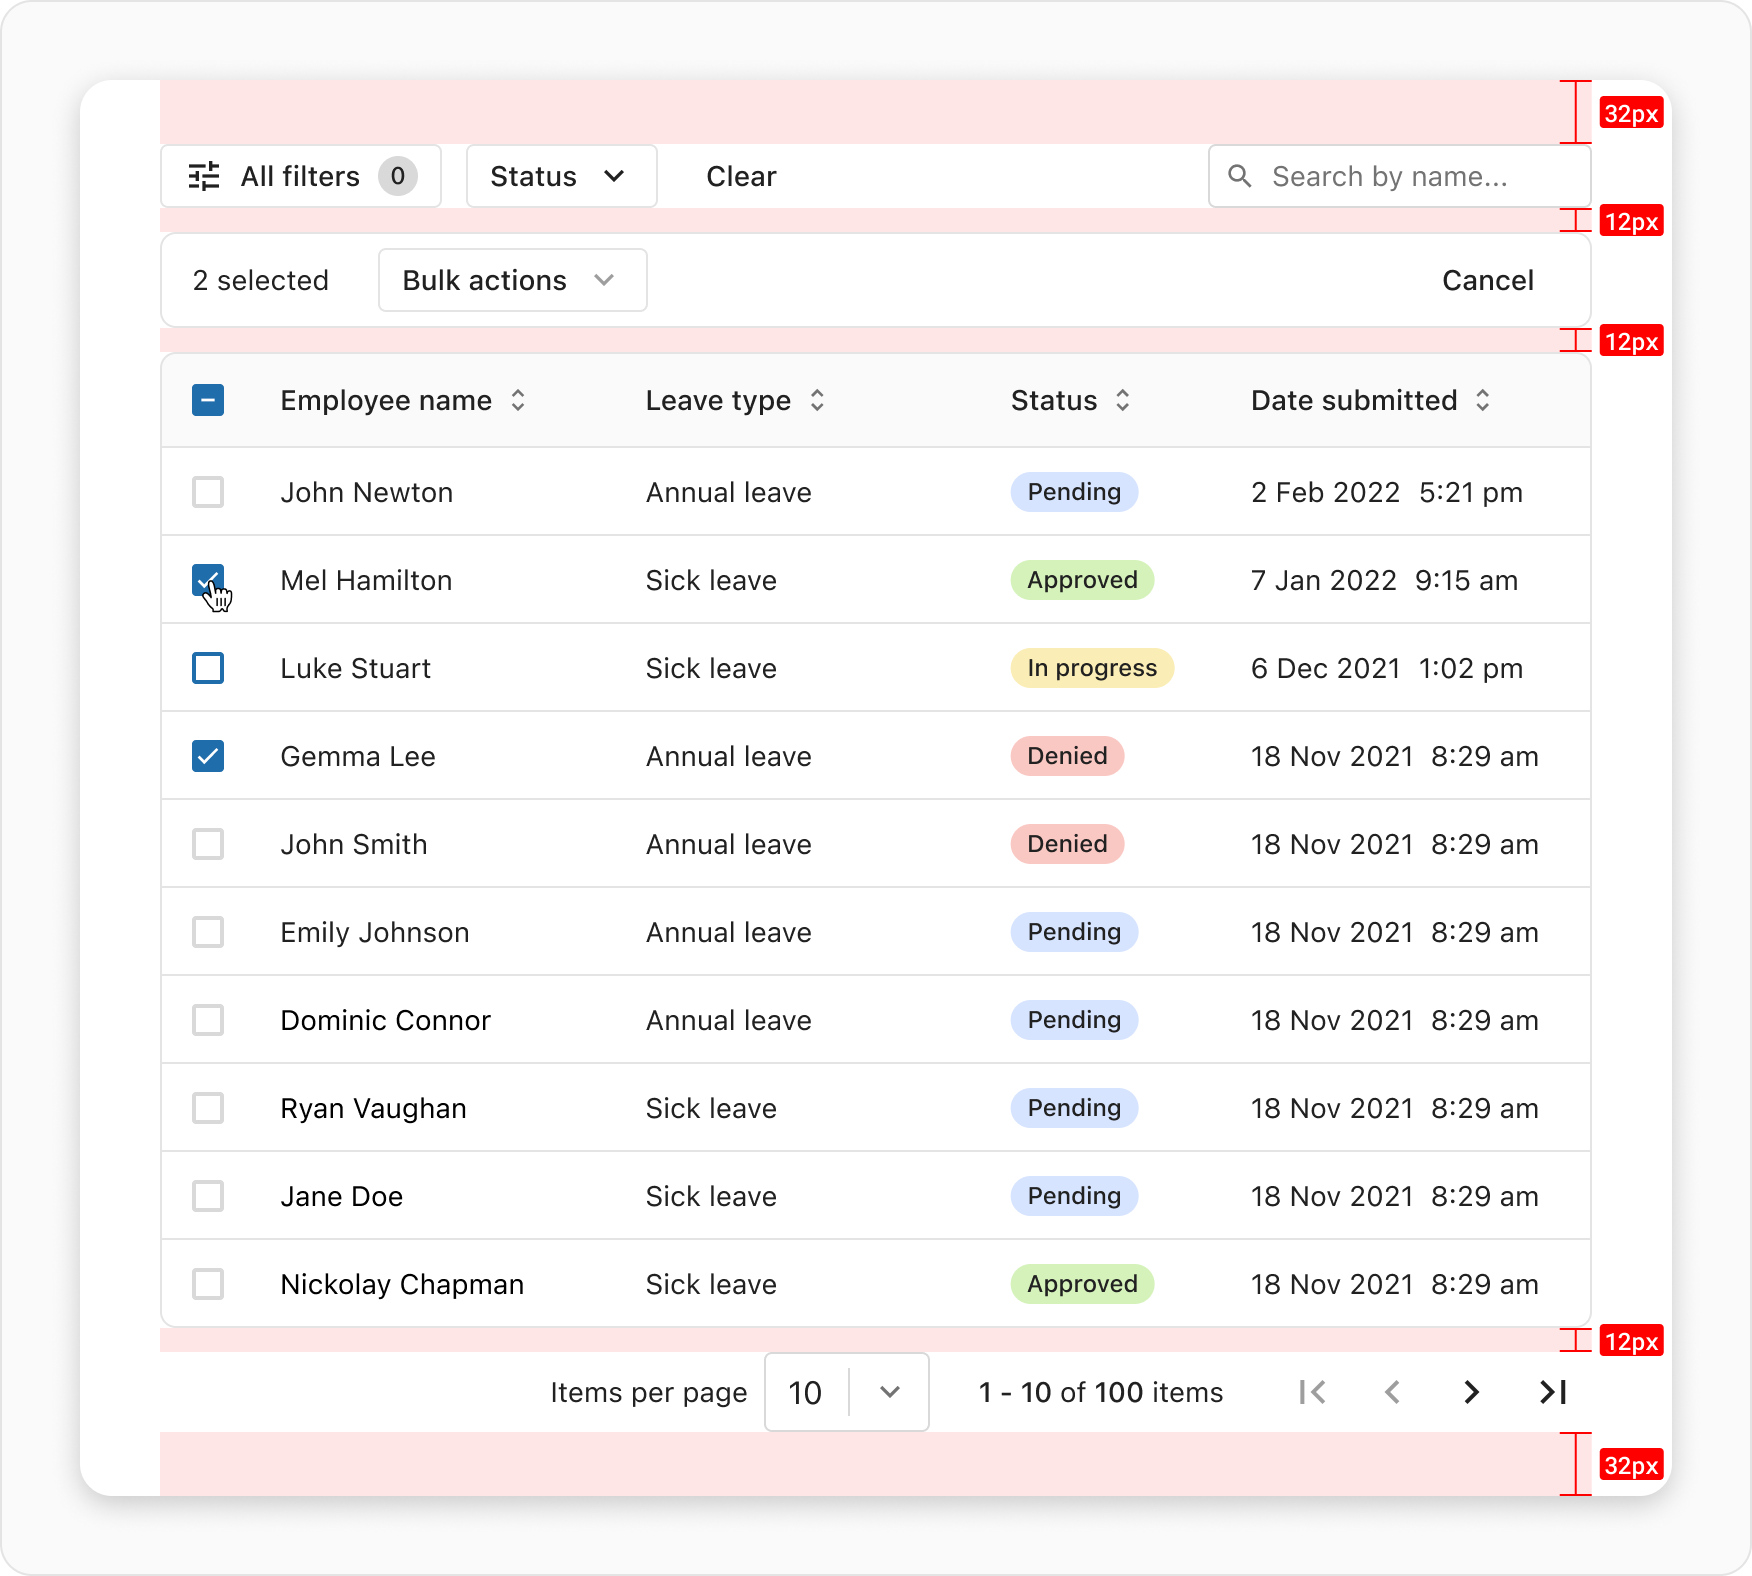1752x1576 pixels.
Task: Go to the first page icon
Action: pos(1312,1392)
